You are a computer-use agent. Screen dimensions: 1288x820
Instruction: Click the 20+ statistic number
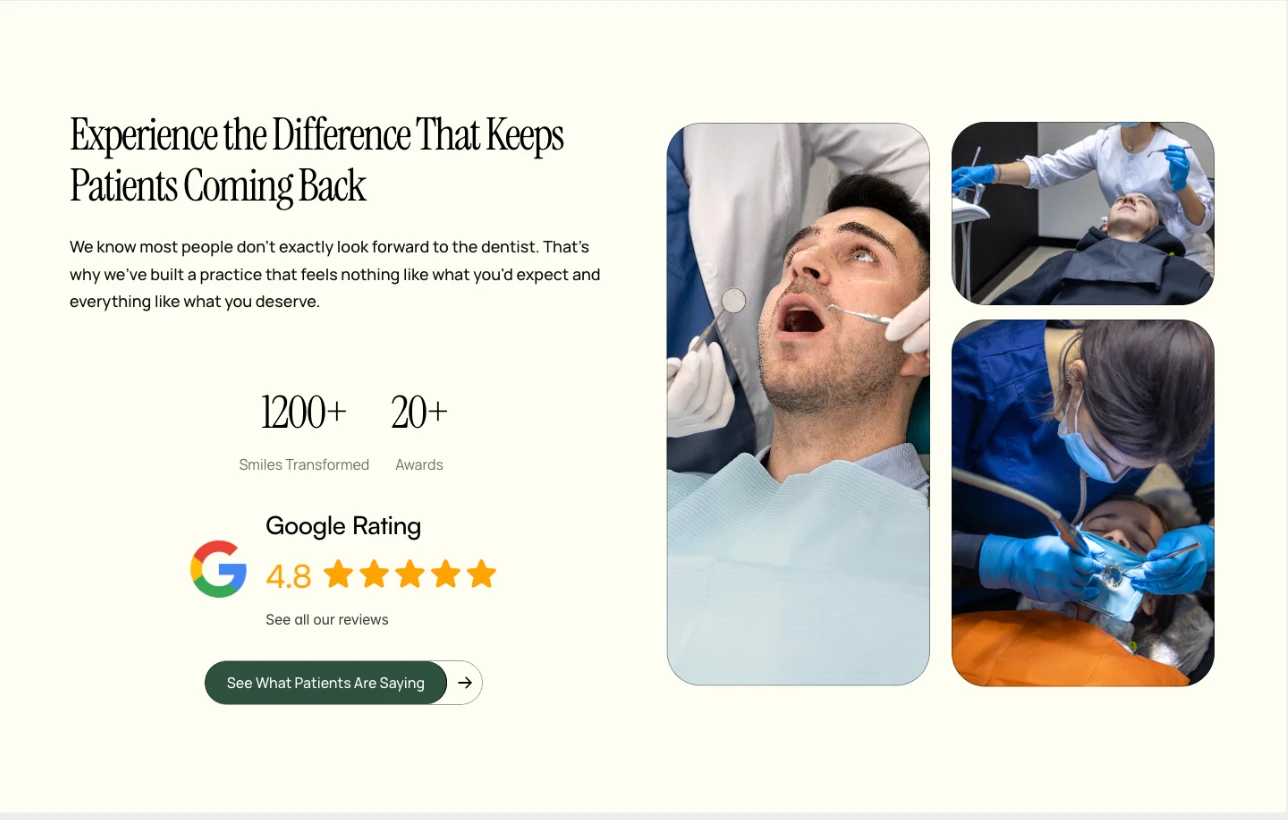tap(419, 412)
